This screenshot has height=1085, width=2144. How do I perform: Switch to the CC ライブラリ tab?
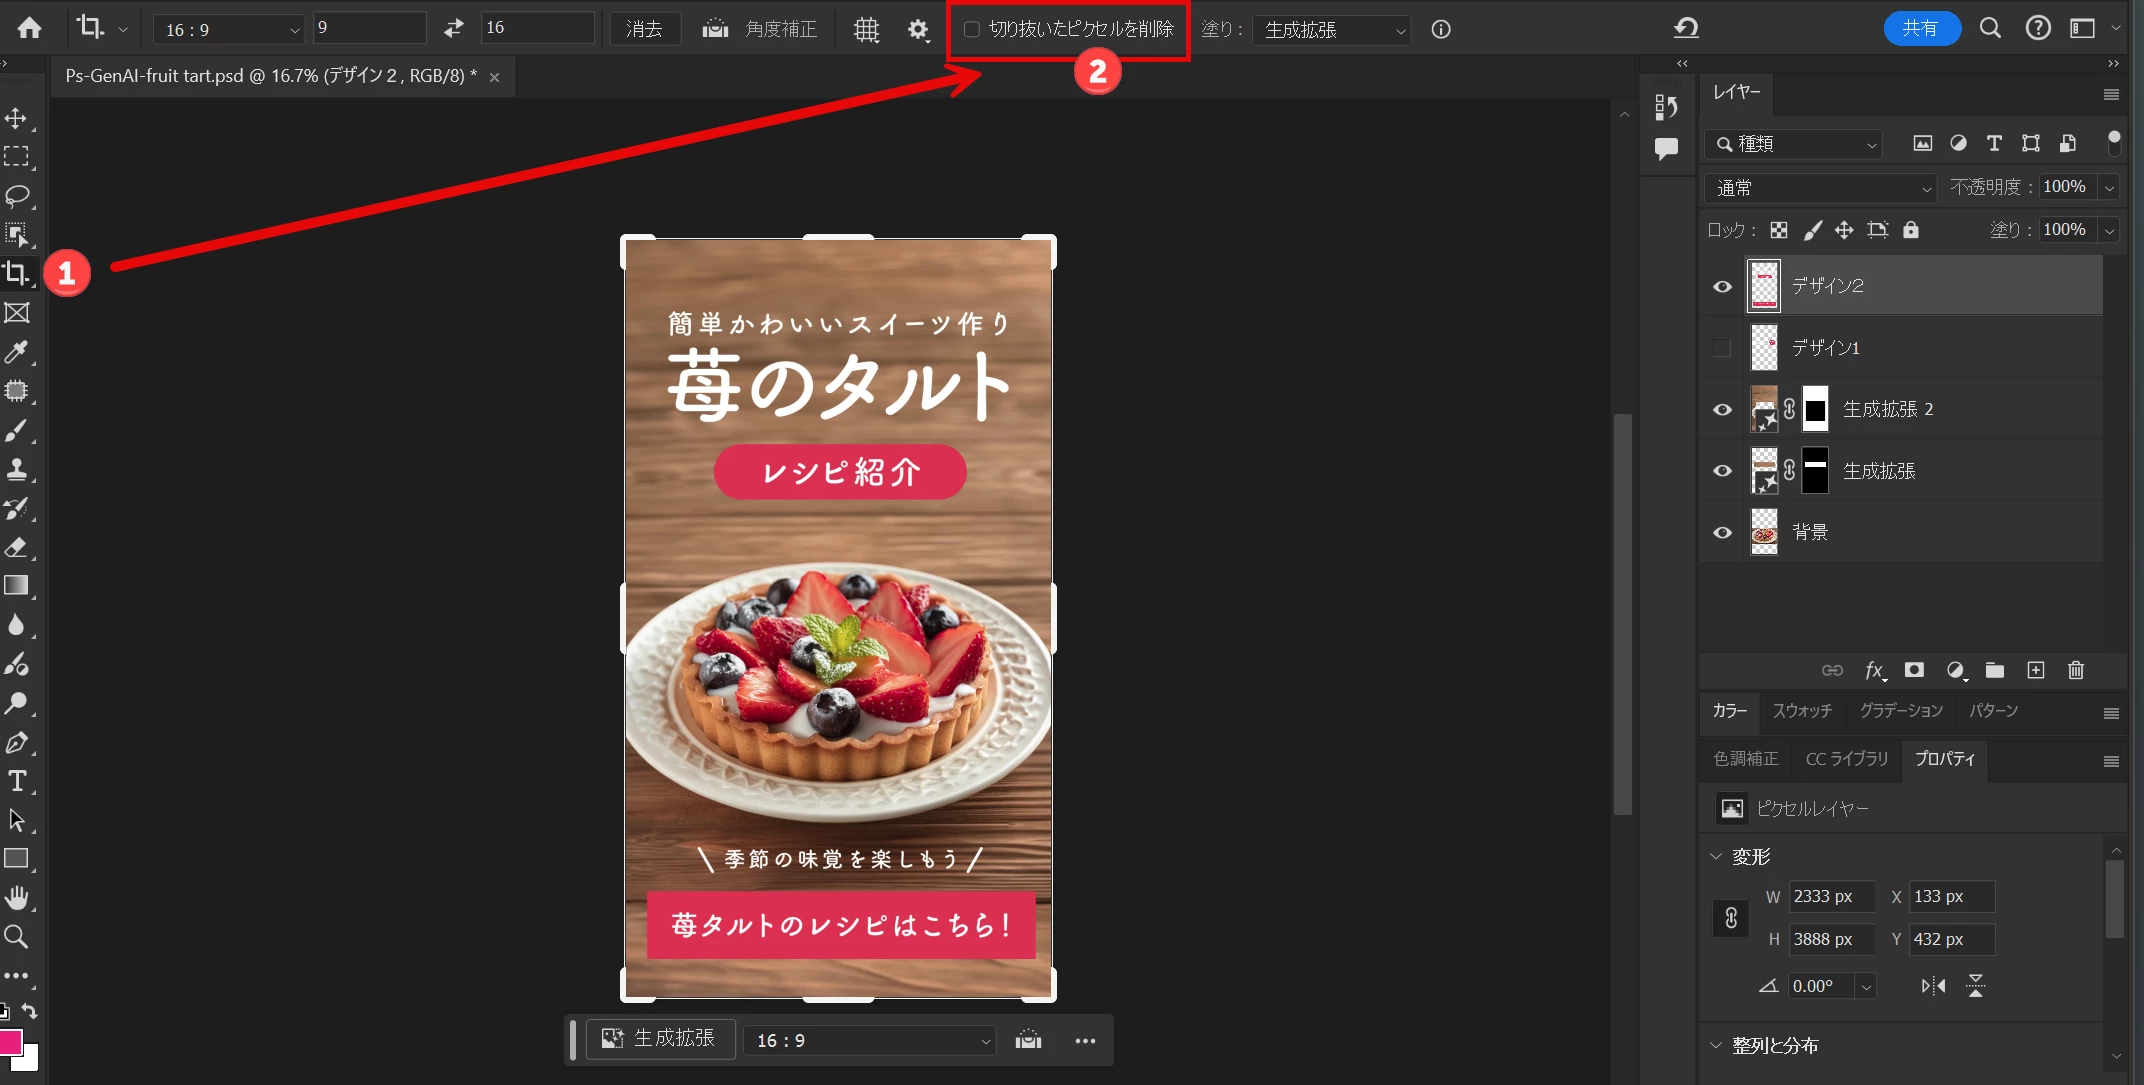coord(1846,759)
